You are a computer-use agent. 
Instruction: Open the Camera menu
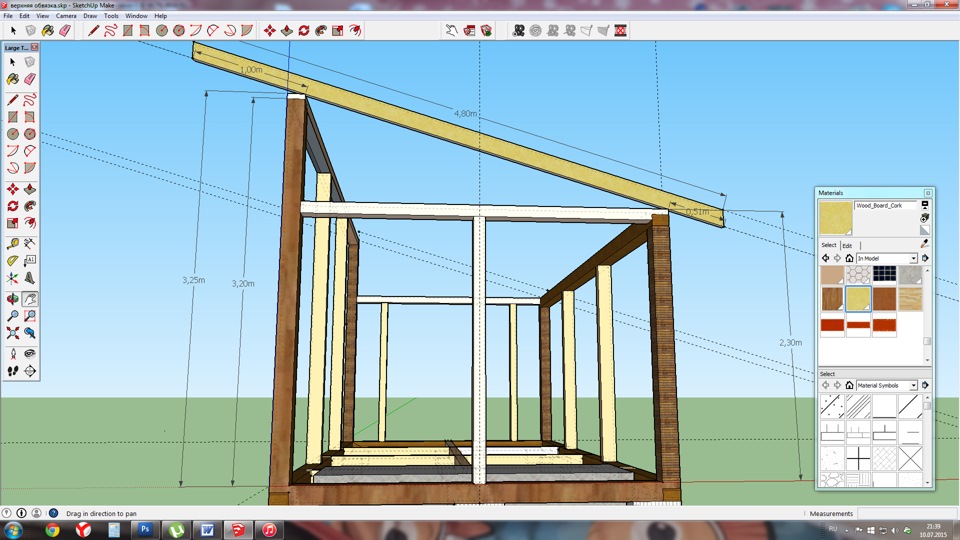pyautogui.click(x=66, y=16)
